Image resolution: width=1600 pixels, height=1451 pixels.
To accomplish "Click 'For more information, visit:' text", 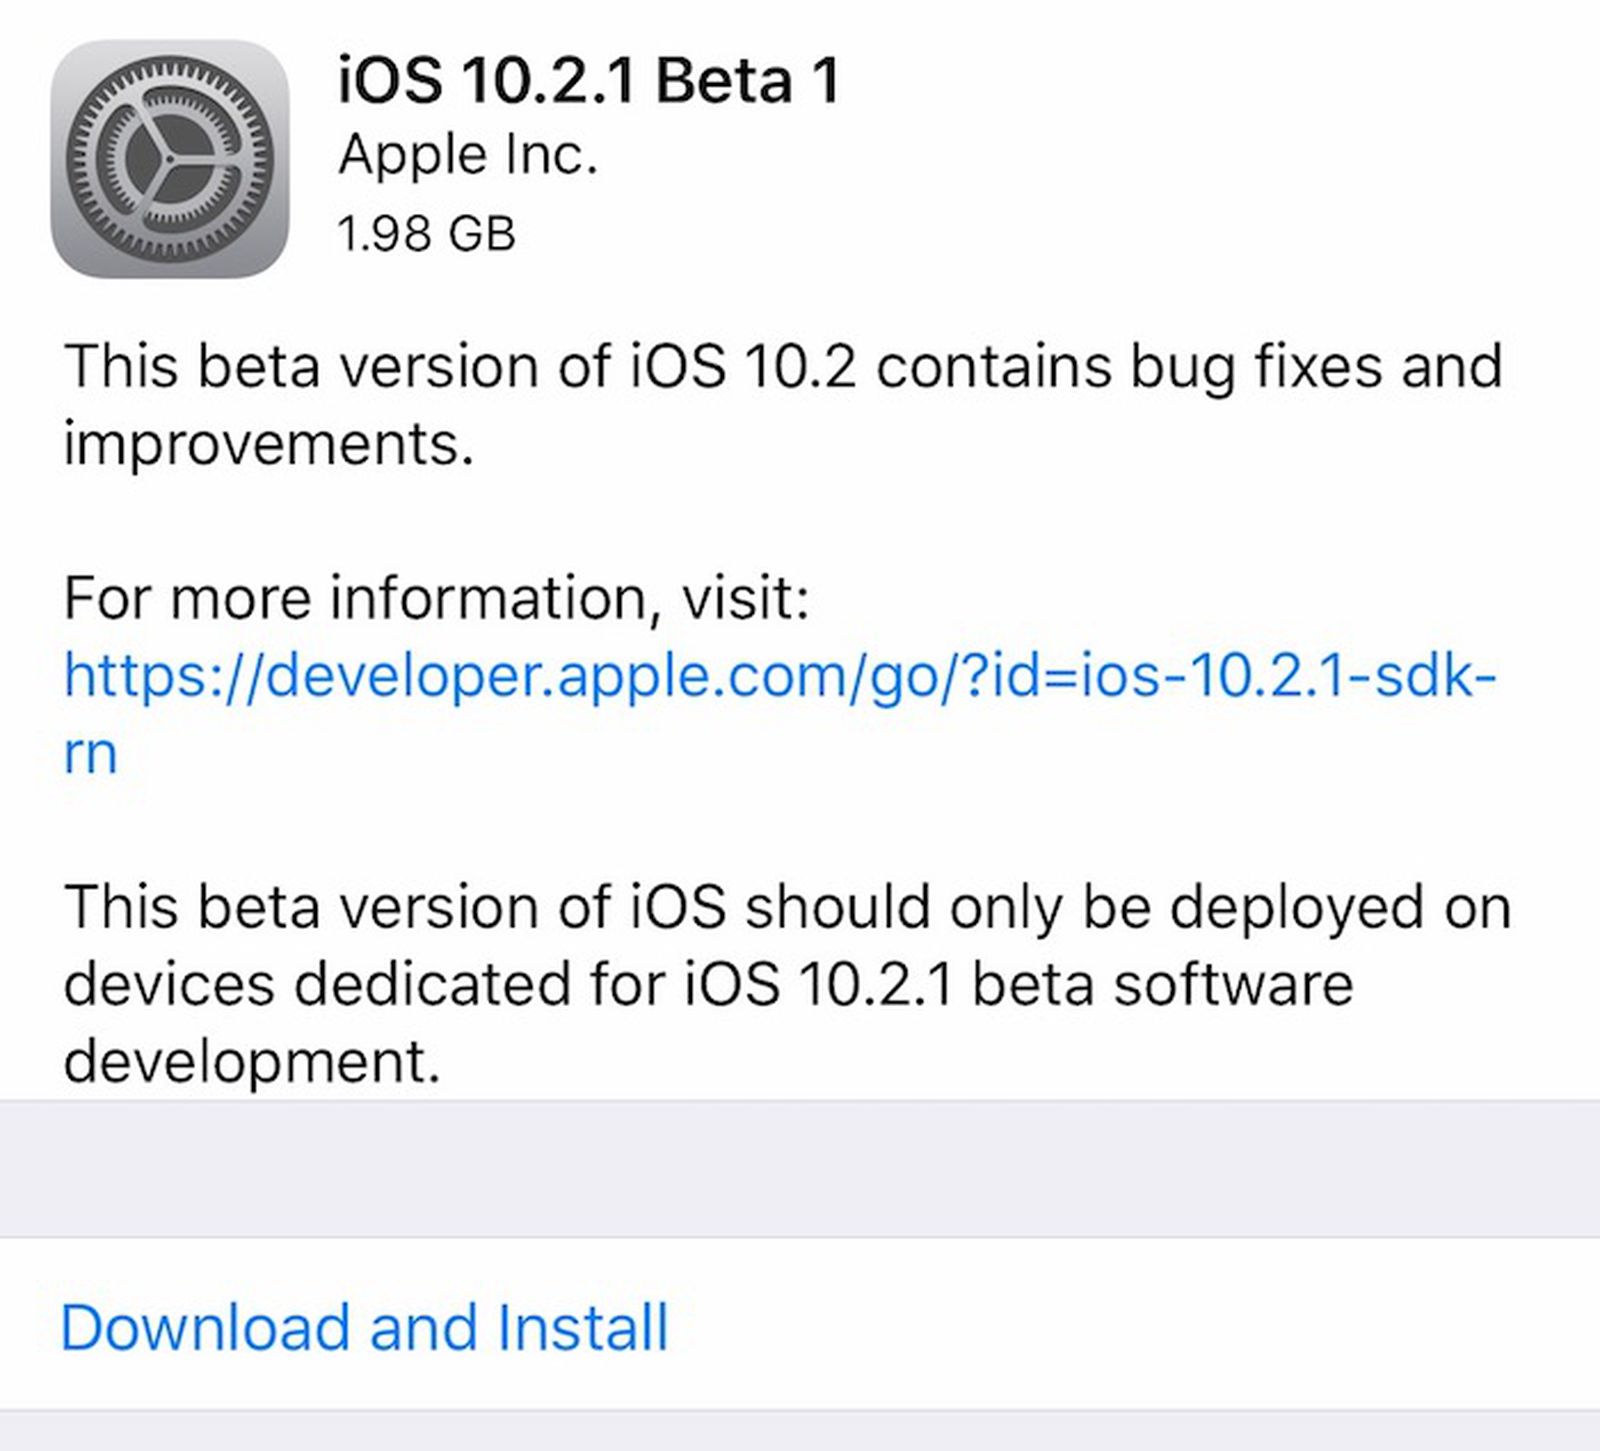I will pos(436,599).
